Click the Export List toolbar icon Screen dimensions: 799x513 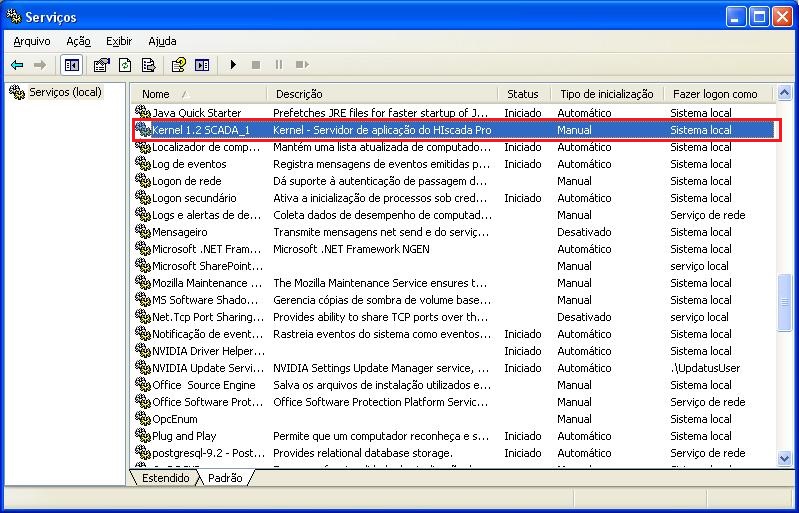pos(149,65)
